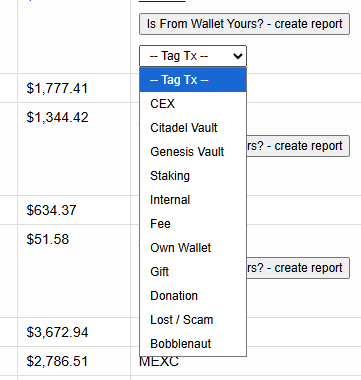Image resolution: width=361 pixels, height=380 pixels.
Task: Choose CEX from the tag list
Action: click(x=193, y=104)
